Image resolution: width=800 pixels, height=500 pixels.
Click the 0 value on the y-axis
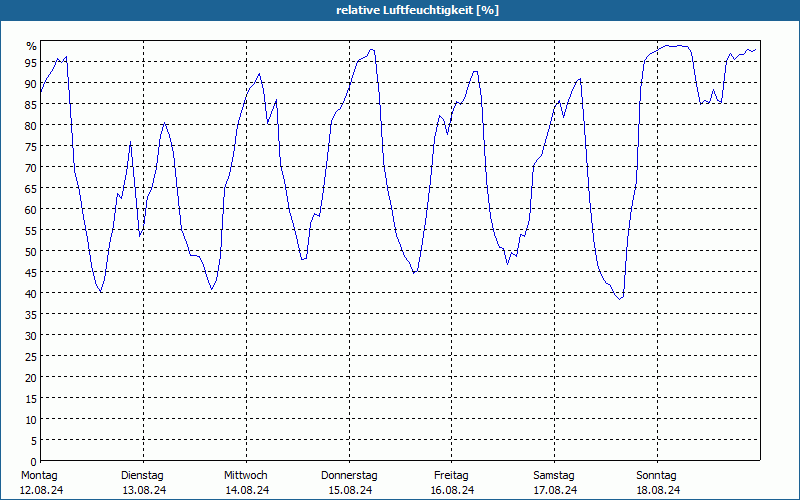[x=34, y=462]
